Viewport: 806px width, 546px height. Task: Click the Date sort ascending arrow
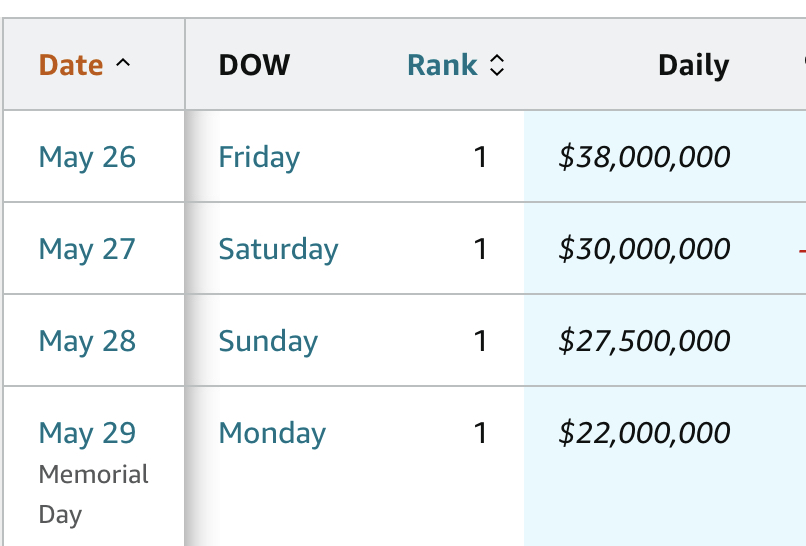pos(123,65)
